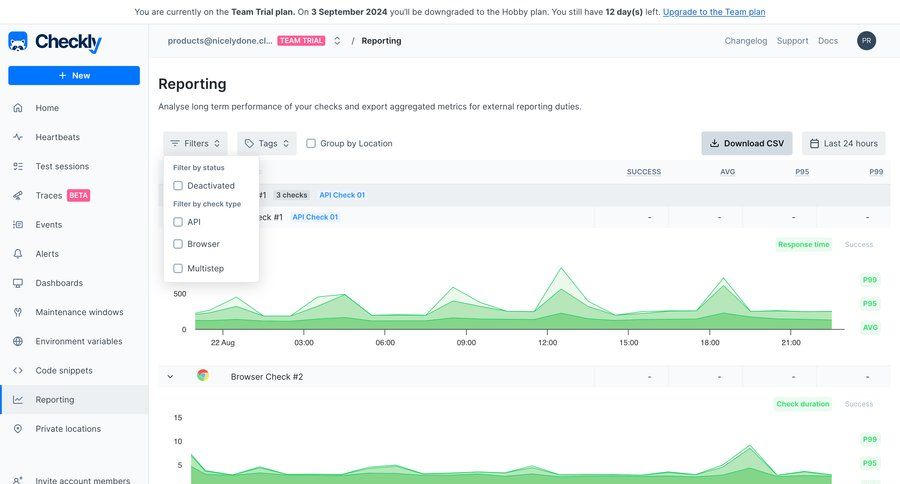The width and height of the screenshot is (900, 484).
Task: Click the Checkly logo icon
Action: 18,42
